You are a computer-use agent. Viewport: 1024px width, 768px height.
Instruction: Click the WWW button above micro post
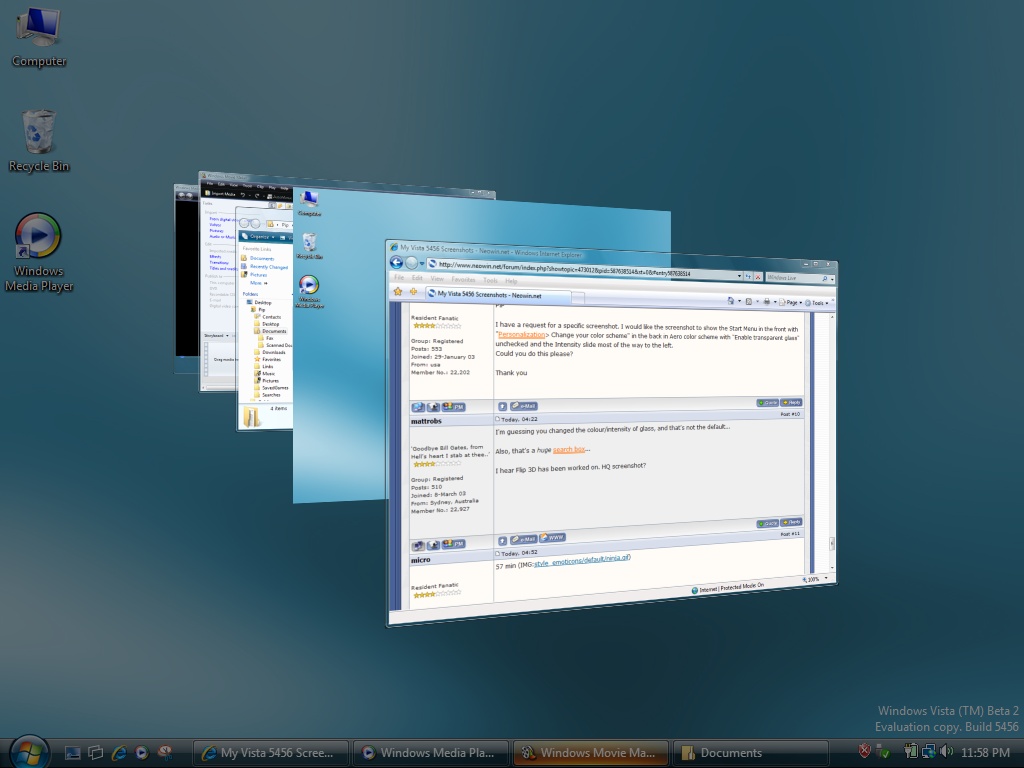[x=552, y=537]
